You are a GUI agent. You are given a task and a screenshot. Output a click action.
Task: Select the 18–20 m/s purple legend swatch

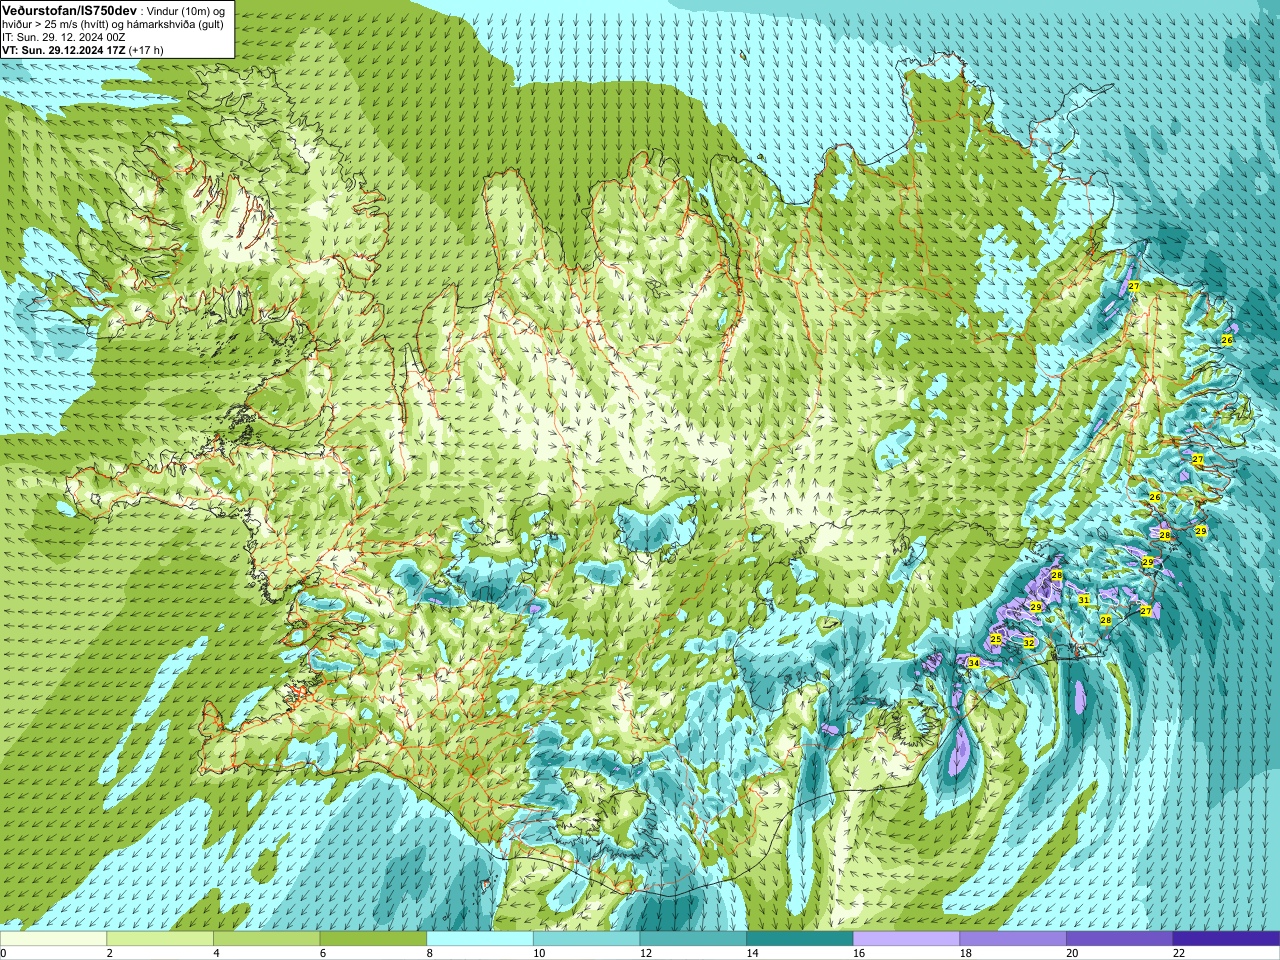[1013, 939]
